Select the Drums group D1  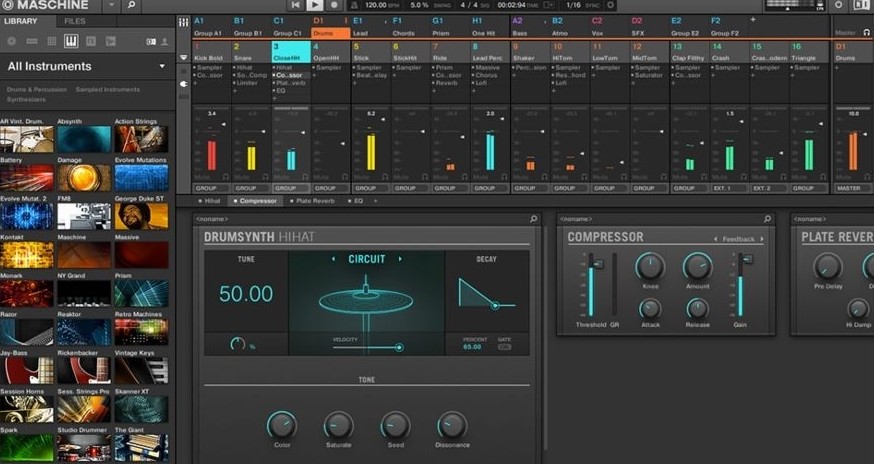click(331, 27)
